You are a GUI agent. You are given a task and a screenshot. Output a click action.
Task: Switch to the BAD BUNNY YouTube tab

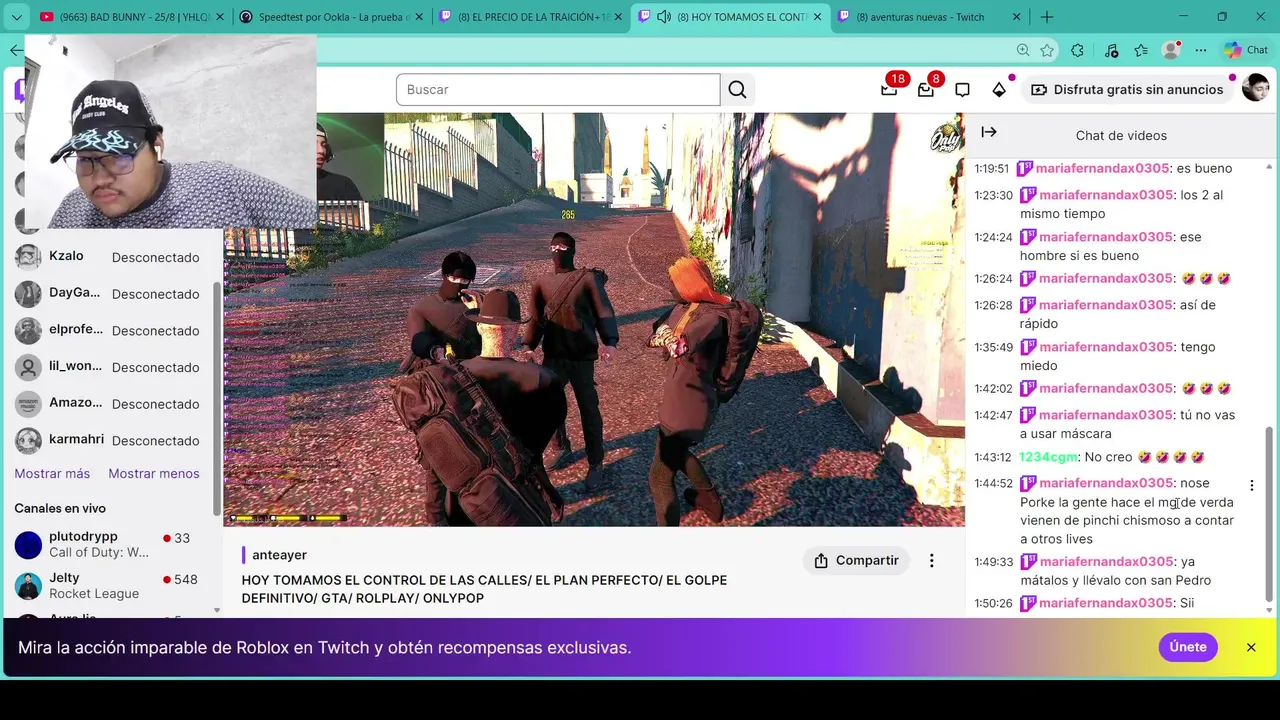[132, 17]
